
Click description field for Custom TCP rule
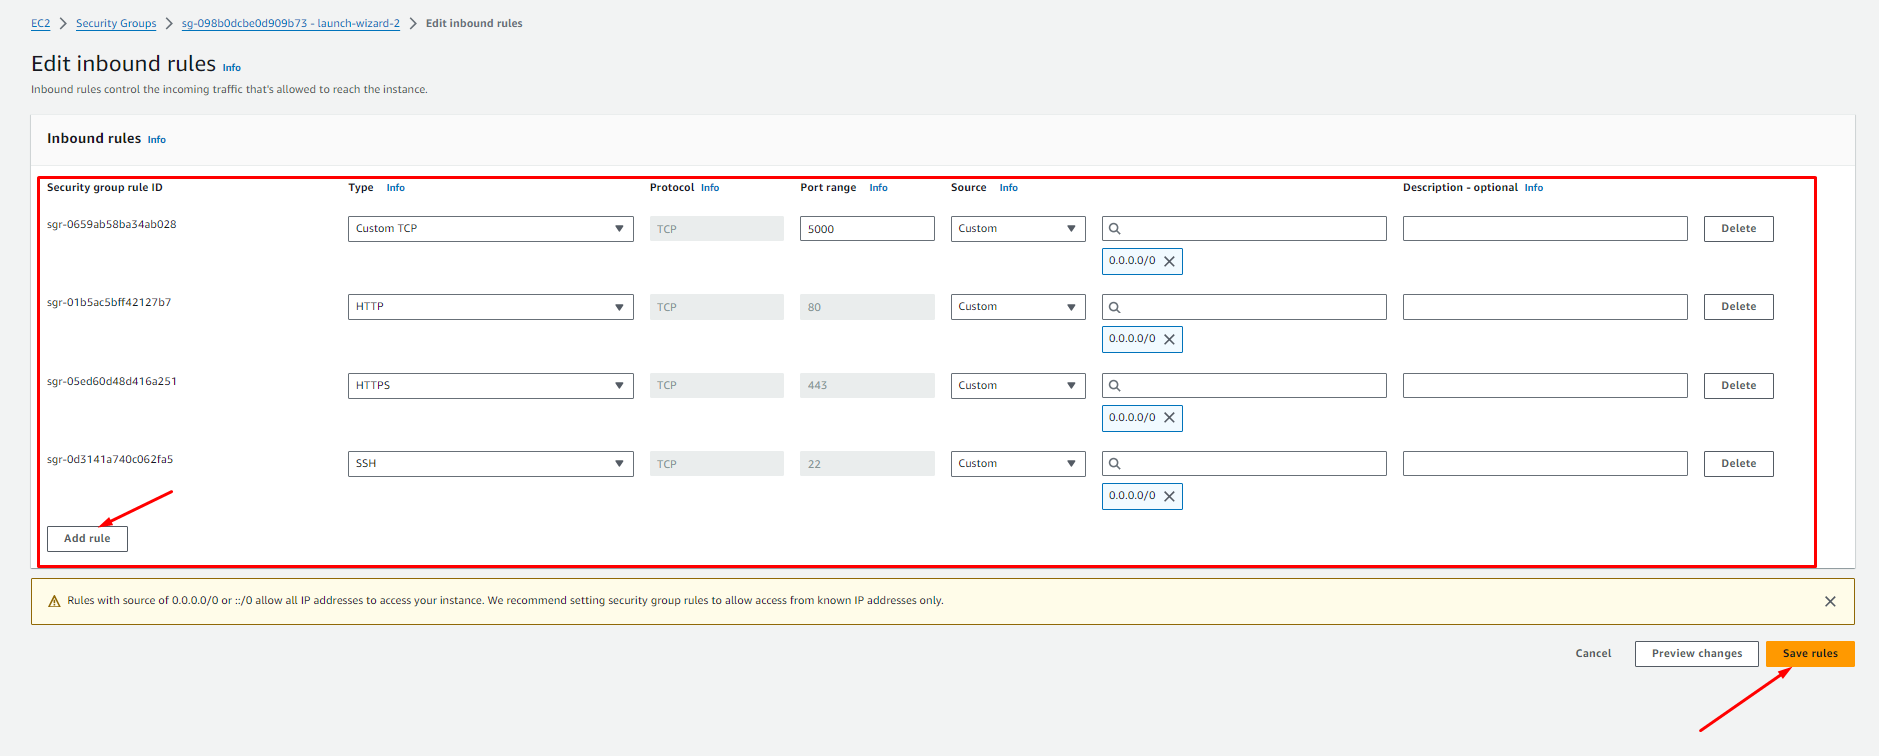pos(1545,229)
